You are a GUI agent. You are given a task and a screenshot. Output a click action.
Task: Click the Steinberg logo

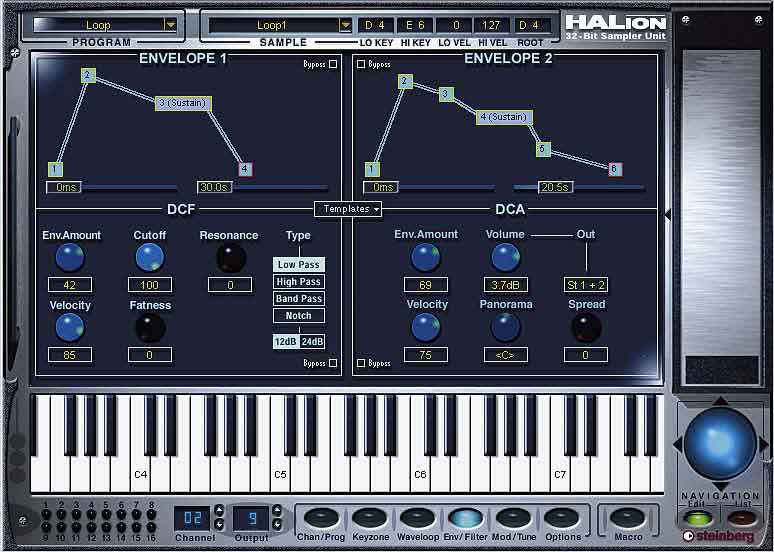(x=719, y=536)
